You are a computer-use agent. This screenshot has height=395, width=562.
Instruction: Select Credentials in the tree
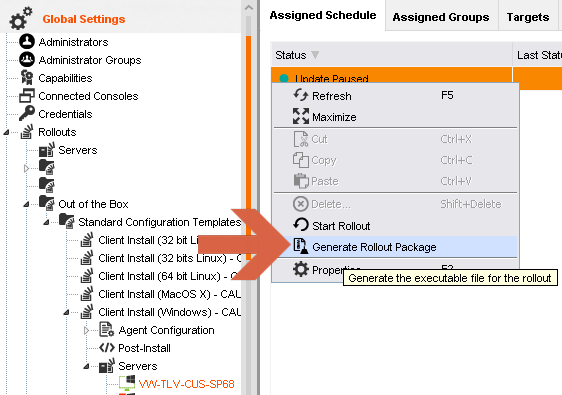coord(65,114)
